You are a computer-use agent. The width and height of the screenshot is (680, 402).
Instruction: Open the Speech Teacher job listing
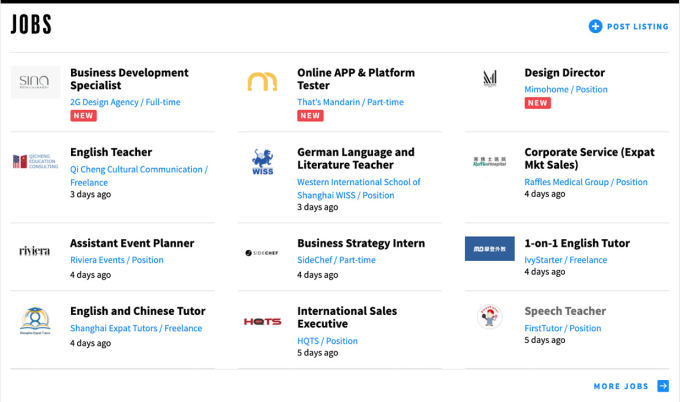coord(565,311)
